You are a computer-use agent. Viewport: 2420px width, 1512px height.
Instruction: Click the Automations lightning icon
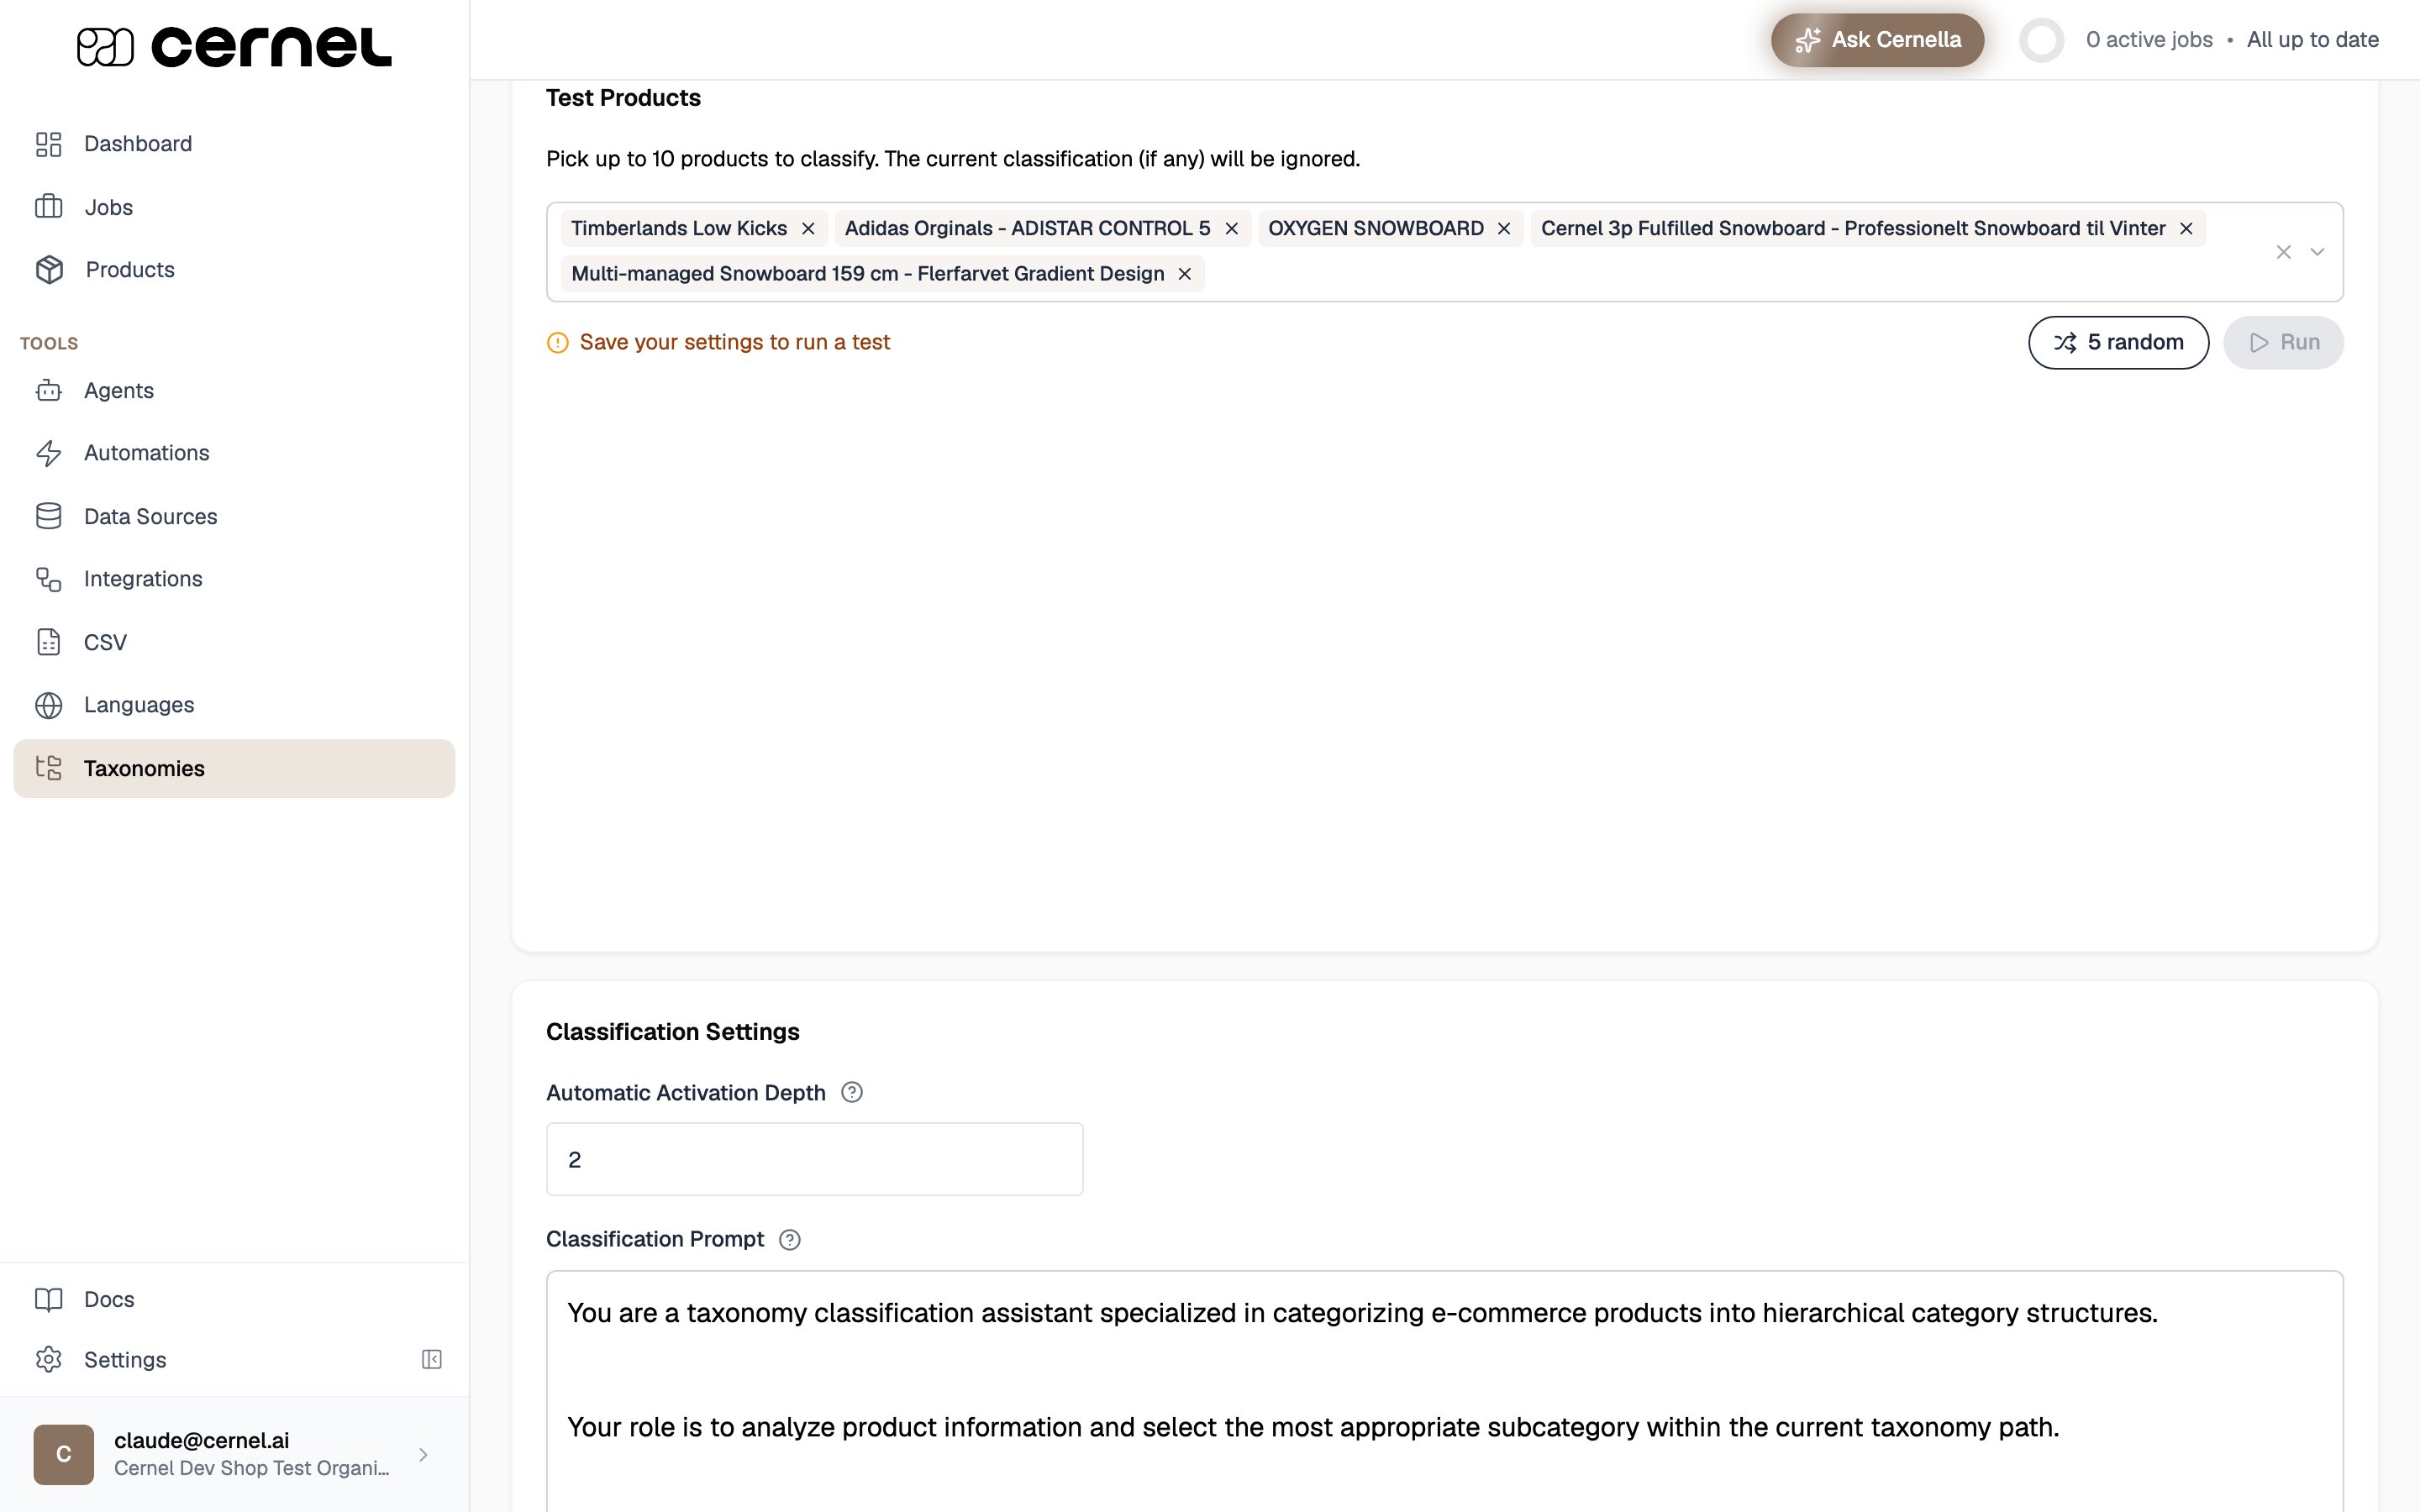click(x=48, y=453)
